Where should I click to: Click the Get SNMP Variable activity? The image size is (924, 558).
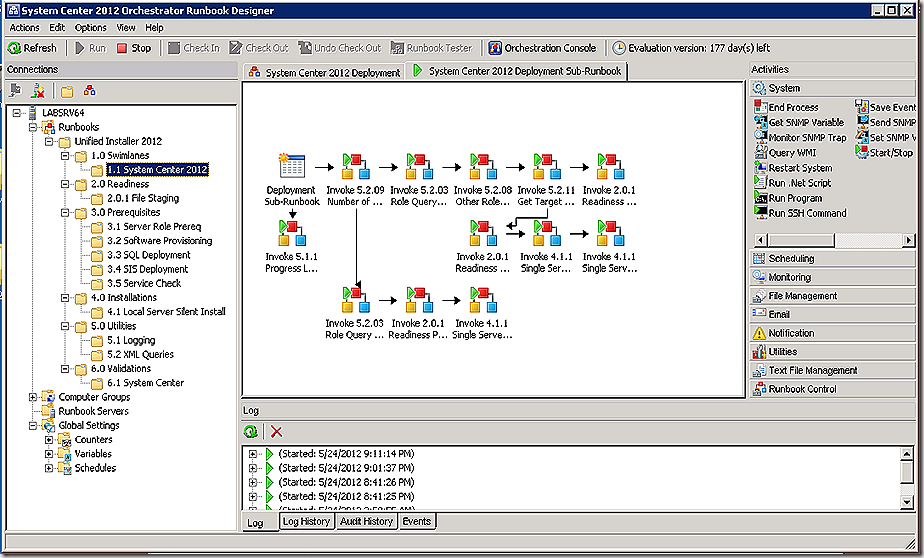tap(799, 123)
